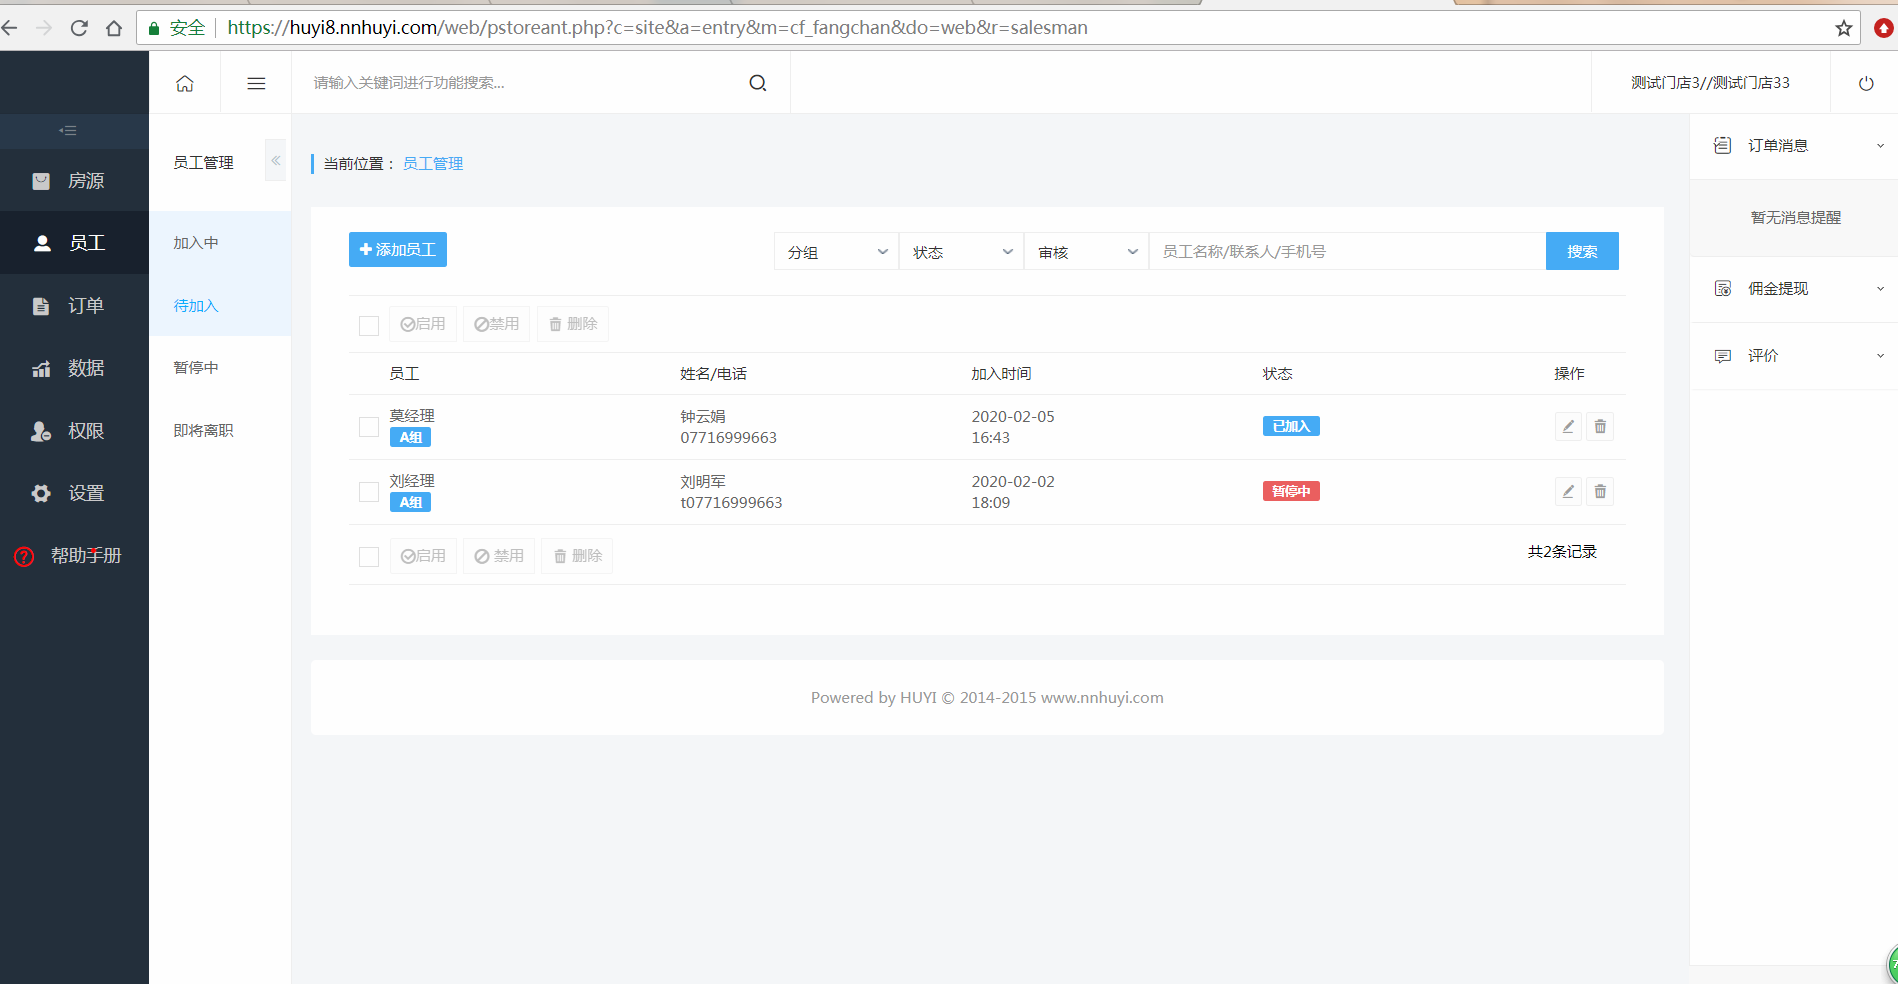Go back in browser history

[x=10, y=28]
